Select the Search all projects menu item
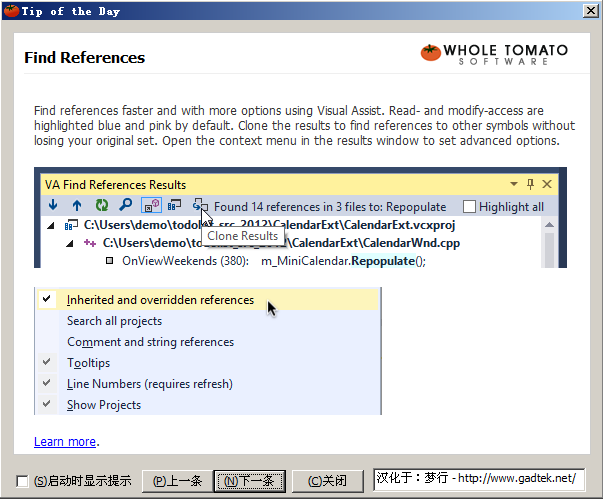 pos(208,321)
